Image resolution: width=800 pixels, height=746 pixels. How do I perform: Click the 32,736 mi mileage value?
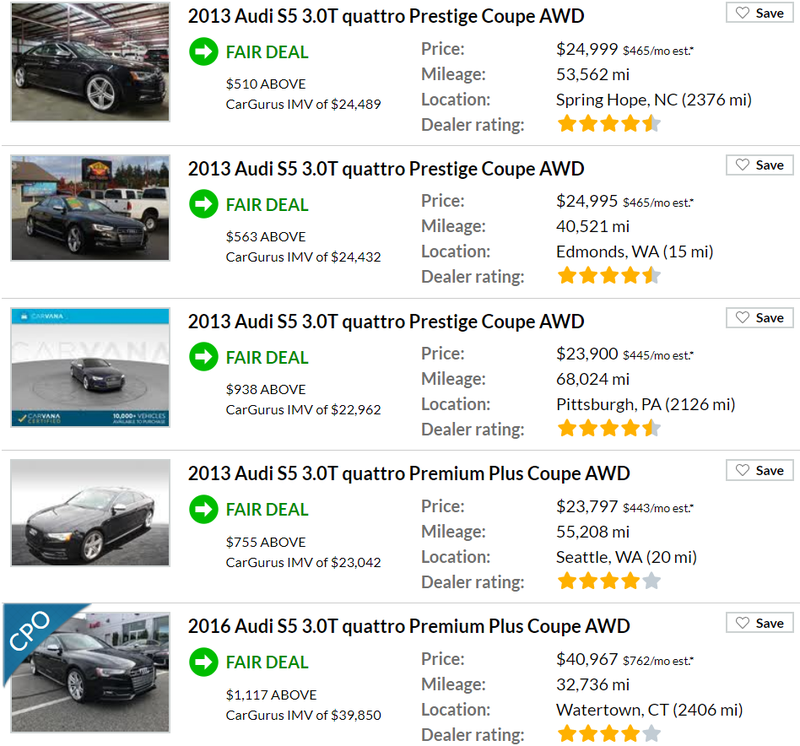[x=593, y=684]
